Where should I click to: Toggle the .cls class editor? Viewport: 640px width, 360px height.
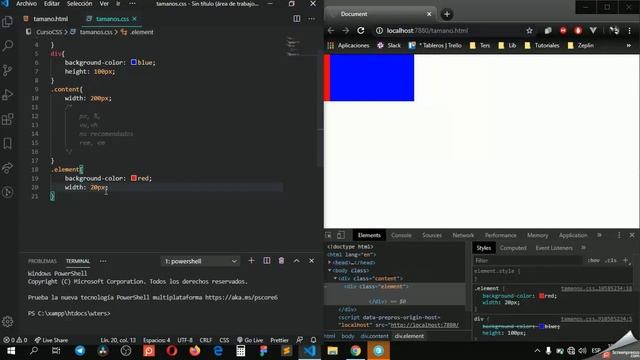[611, 260]
